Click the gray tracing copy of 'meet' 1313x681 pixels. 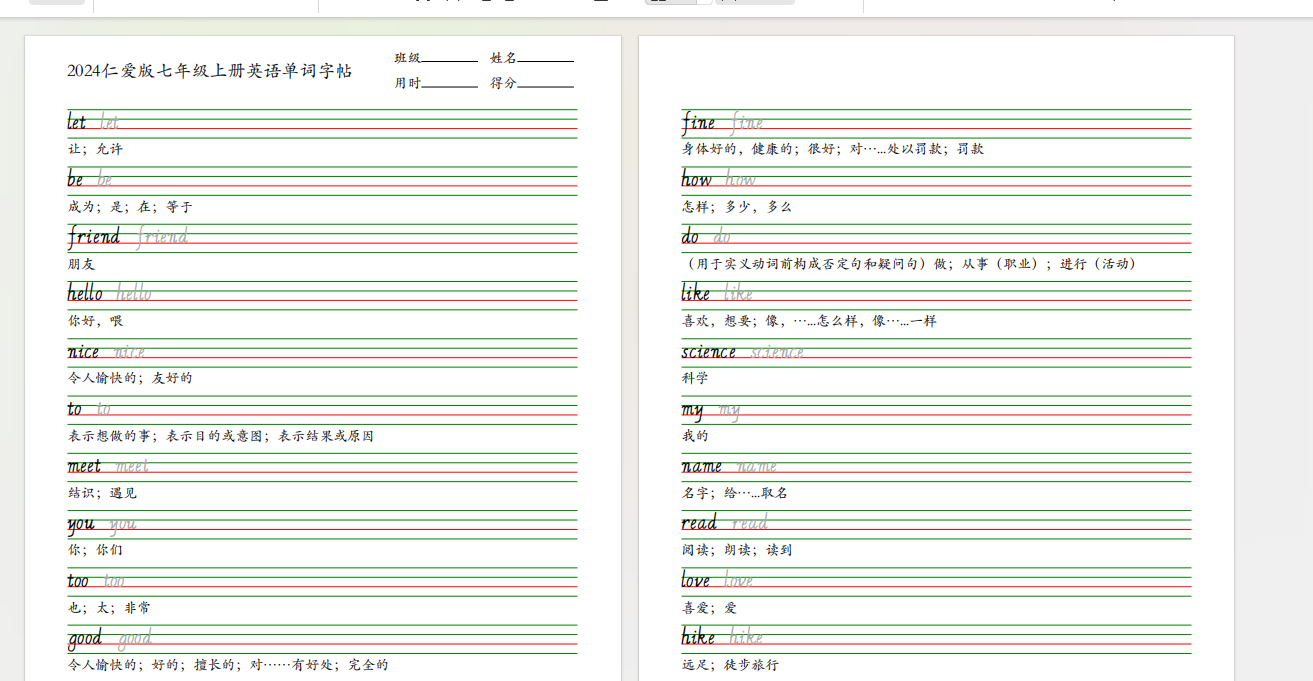132,466
